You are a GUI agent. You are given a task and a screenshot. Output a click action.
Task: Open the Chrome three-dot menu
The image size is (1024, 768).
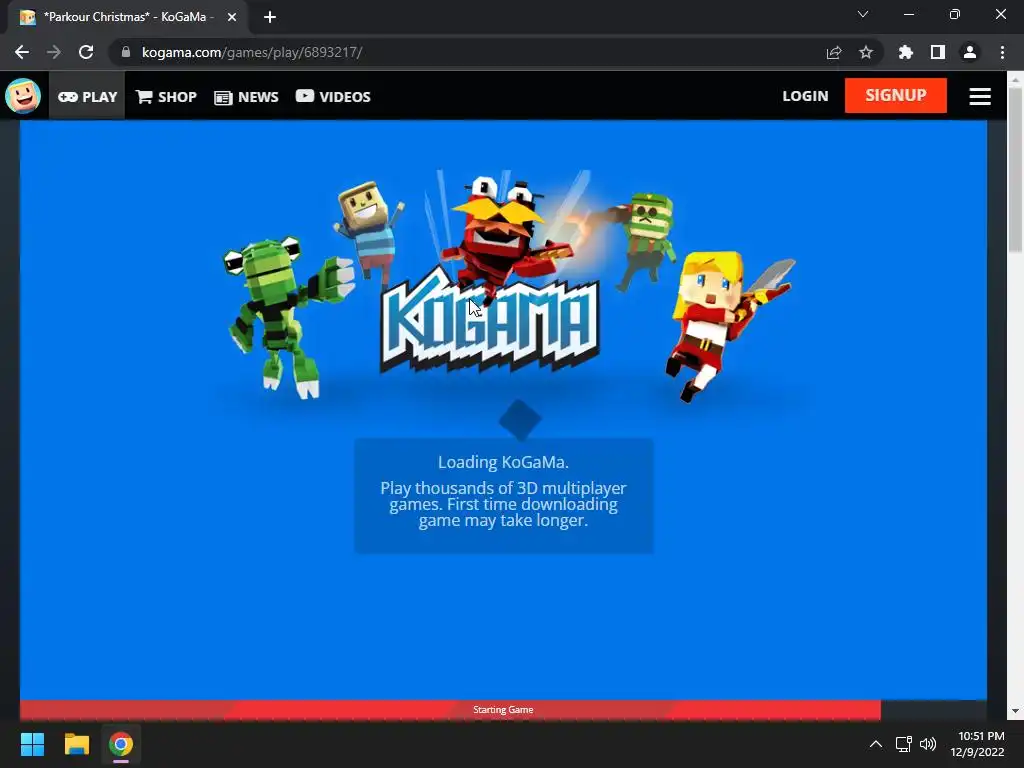pos(1002,52)
